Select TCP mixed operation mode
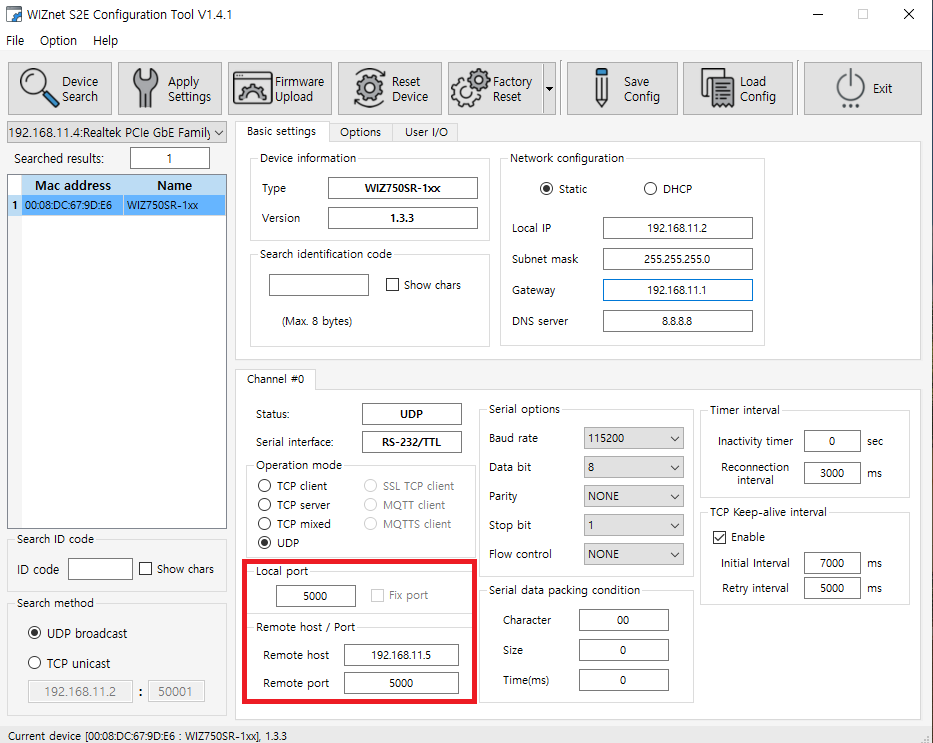The image size is (933, 743). point(265,524)
